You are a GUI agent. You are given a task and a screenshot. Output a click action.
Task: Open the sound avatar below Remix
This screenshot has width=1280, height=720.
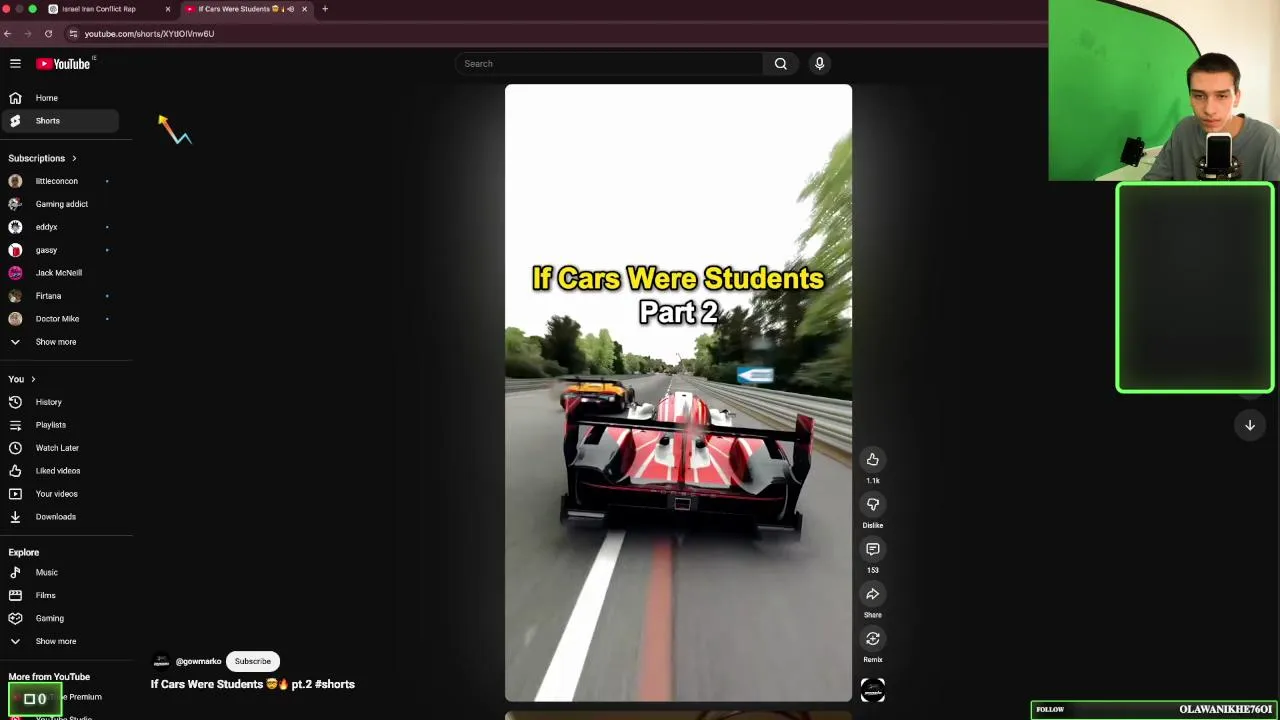click(x=872, y=690)
